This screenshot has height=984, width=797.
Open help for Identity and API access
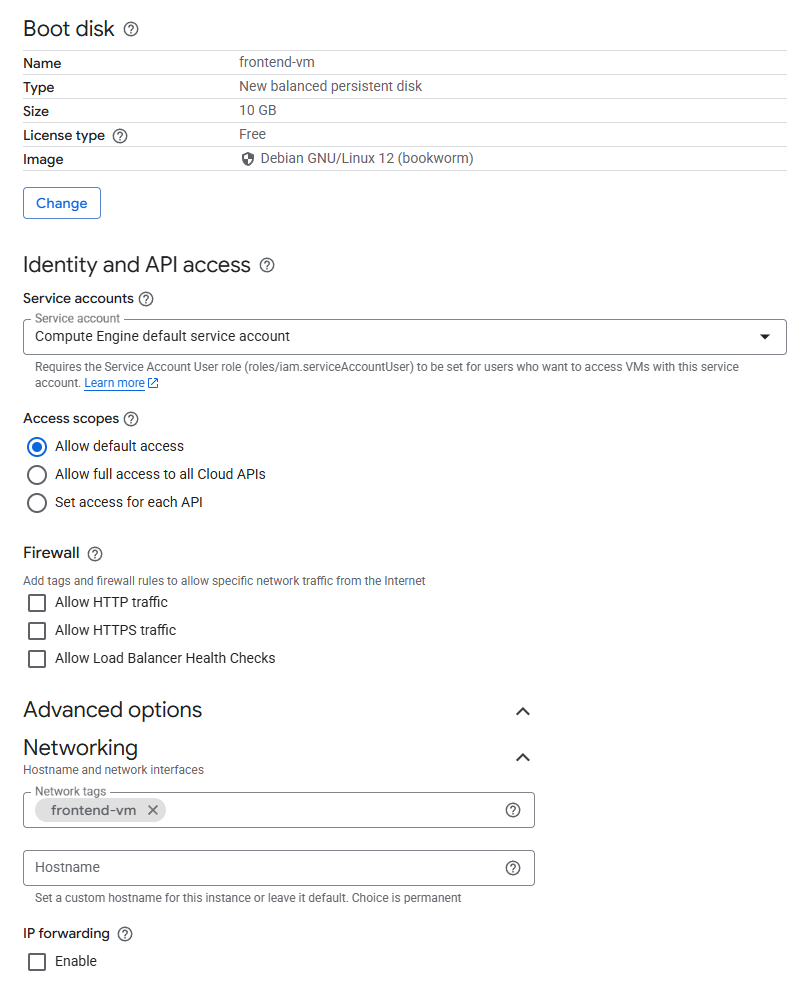(267, 265)
